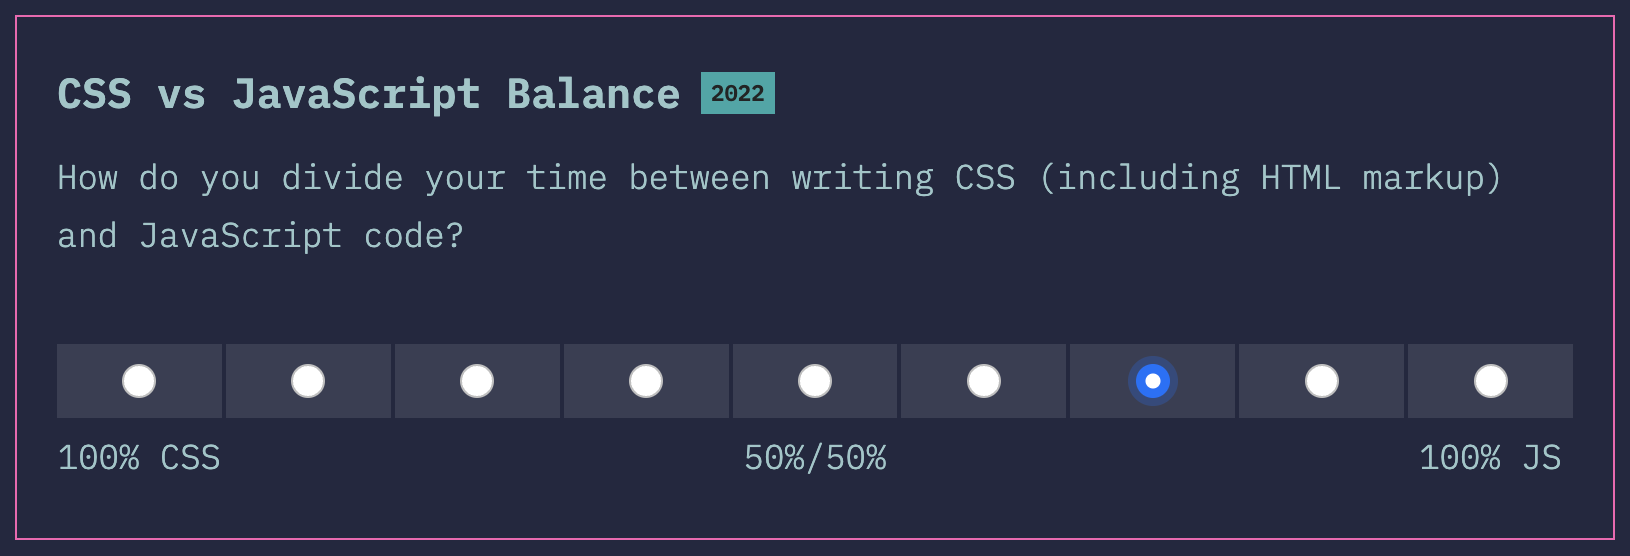This screenshot has width=1630, height=556.
Task: Select the middle 50%/50% radio button
Action: point(815,381)
